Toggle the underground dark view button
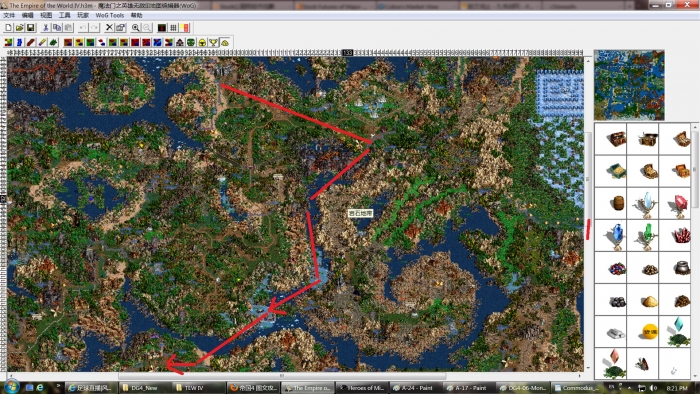Image resolution: width=700 pixels, height=394 pixels. 162,28
